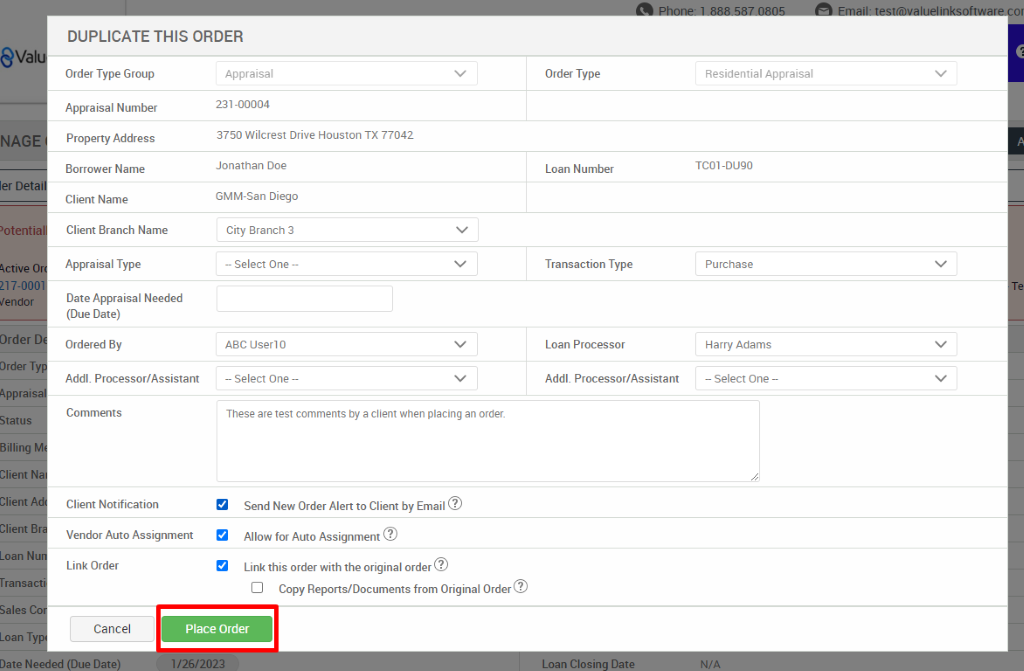1024x671 pixels.
Task: Open help tooltip for Copy Reports/Documents option
Action: tap(520, 588)
